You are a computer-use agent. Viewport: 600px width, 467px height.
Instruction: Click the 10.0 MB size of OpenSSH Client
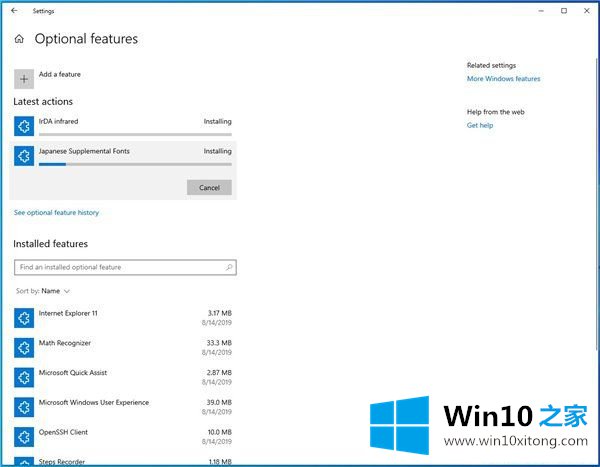(220, 432)
